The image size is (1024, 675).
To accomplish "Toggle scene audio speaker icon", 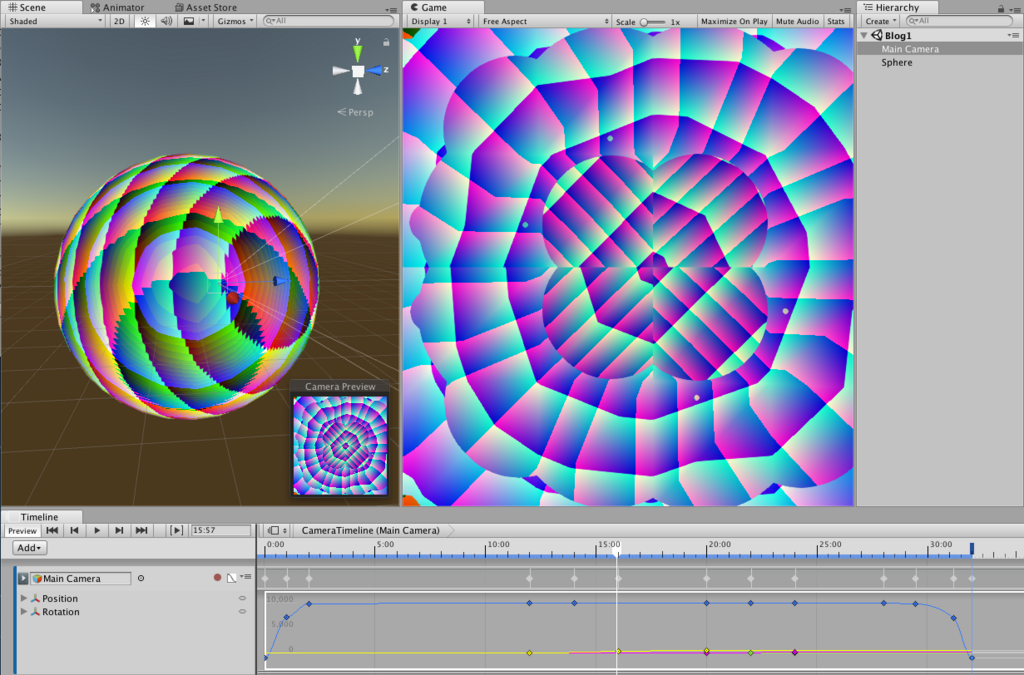I will point(167,21).
